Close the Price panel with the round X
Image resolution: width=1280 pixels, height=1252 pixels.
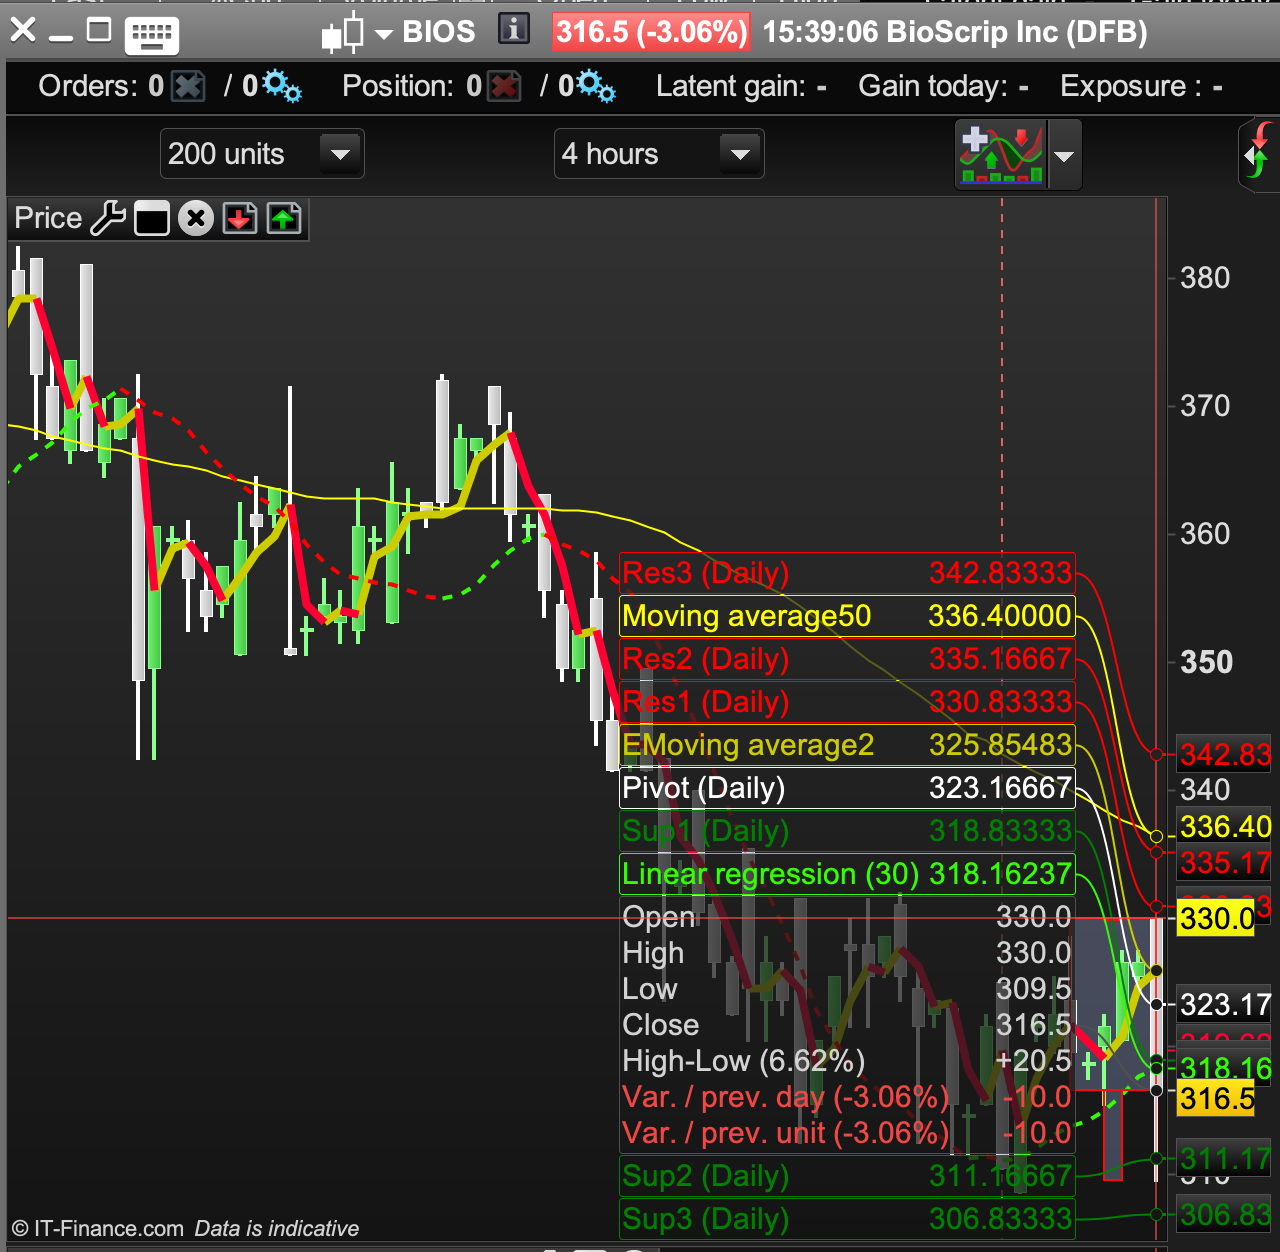(196, 218)
